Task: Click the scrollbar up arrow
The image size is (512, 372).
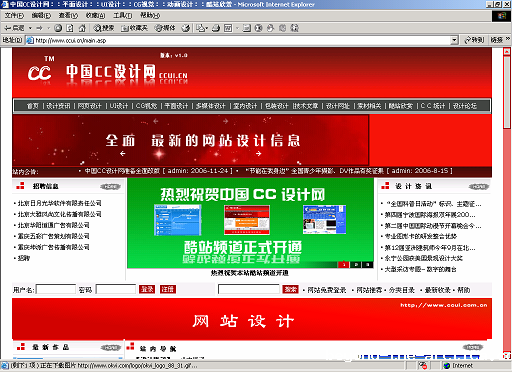Action: [507, 51]
